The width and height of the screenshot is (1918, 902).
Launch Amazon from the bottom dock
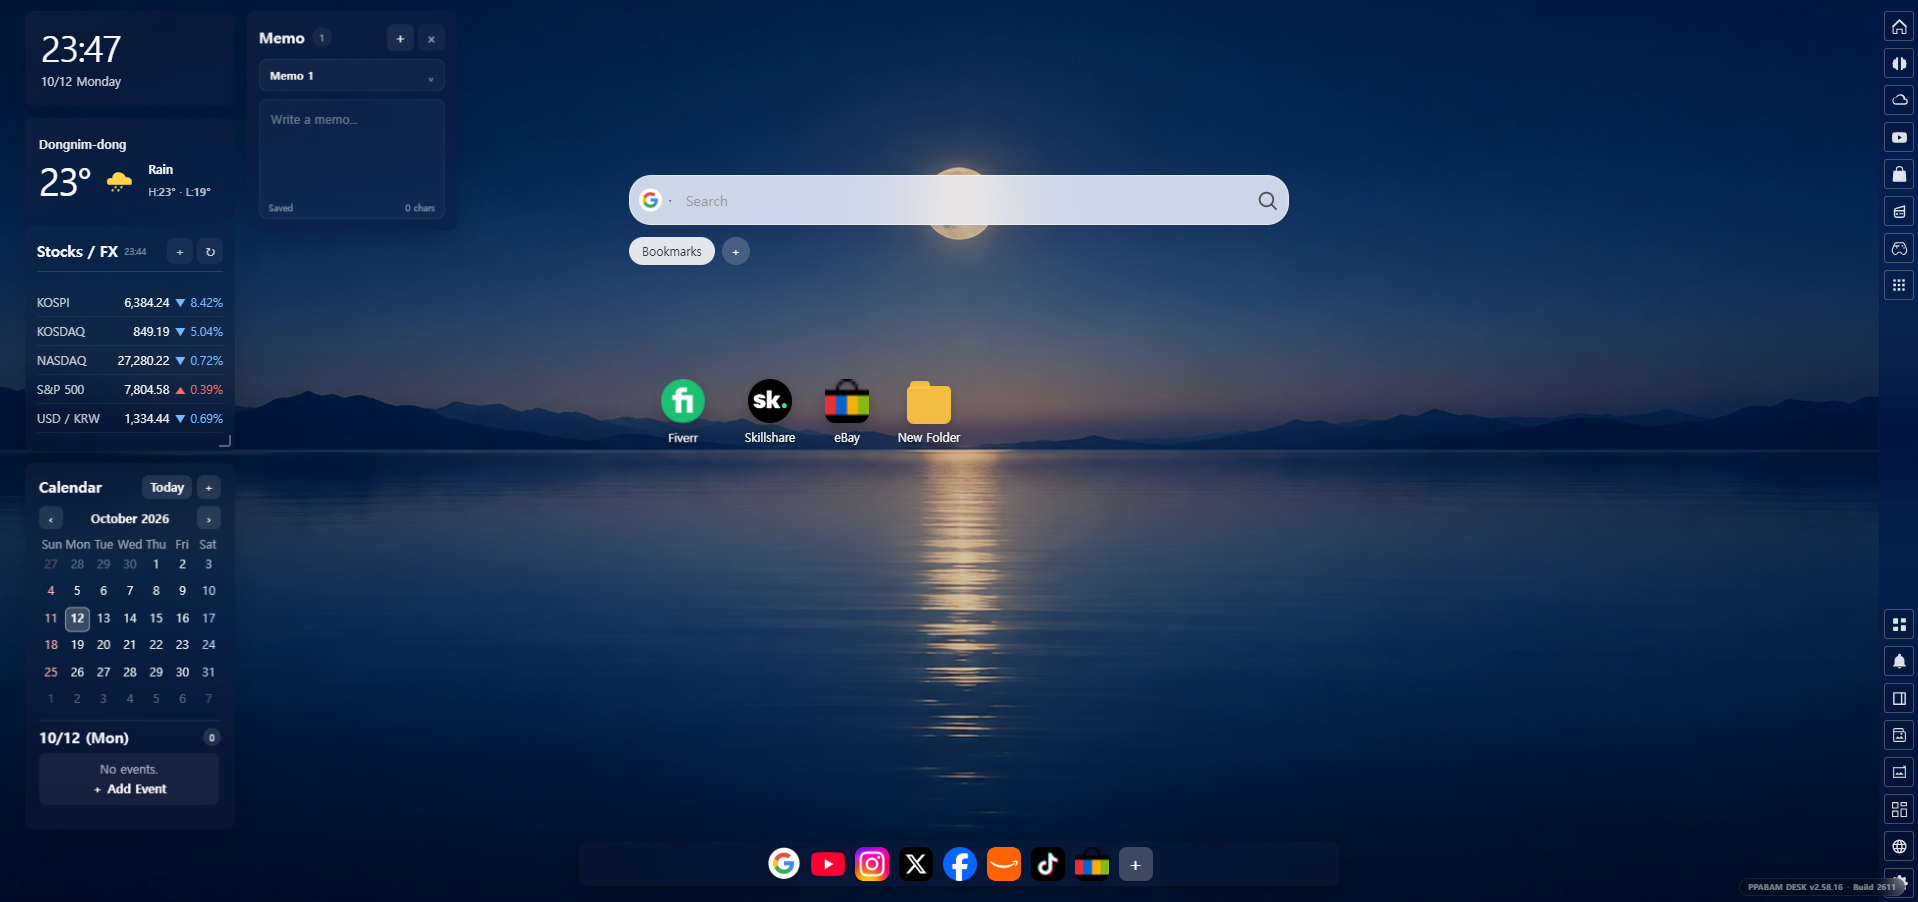tap(1004, 864)
